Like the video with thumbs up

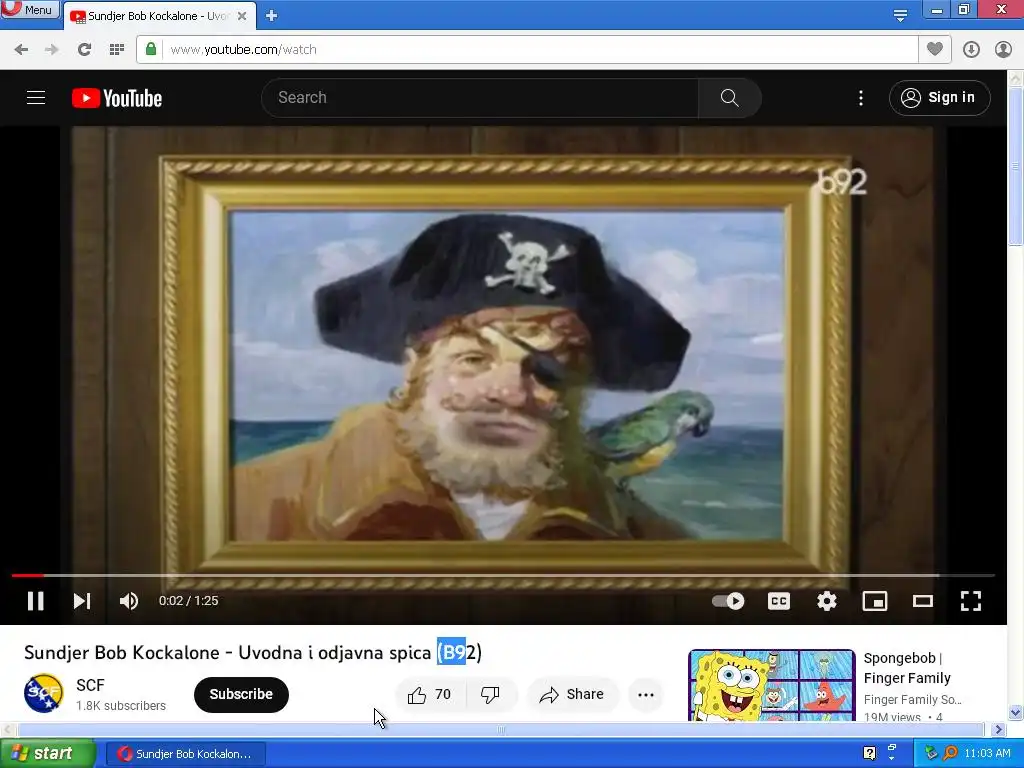point(430,695)
